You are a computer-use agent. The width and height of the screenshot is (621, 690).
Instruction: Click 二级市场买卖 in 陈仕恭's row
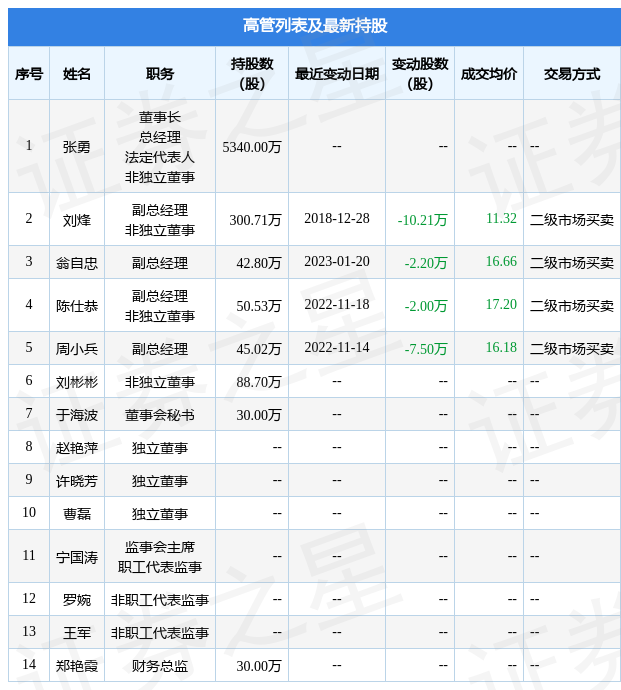tap(572, 306)
